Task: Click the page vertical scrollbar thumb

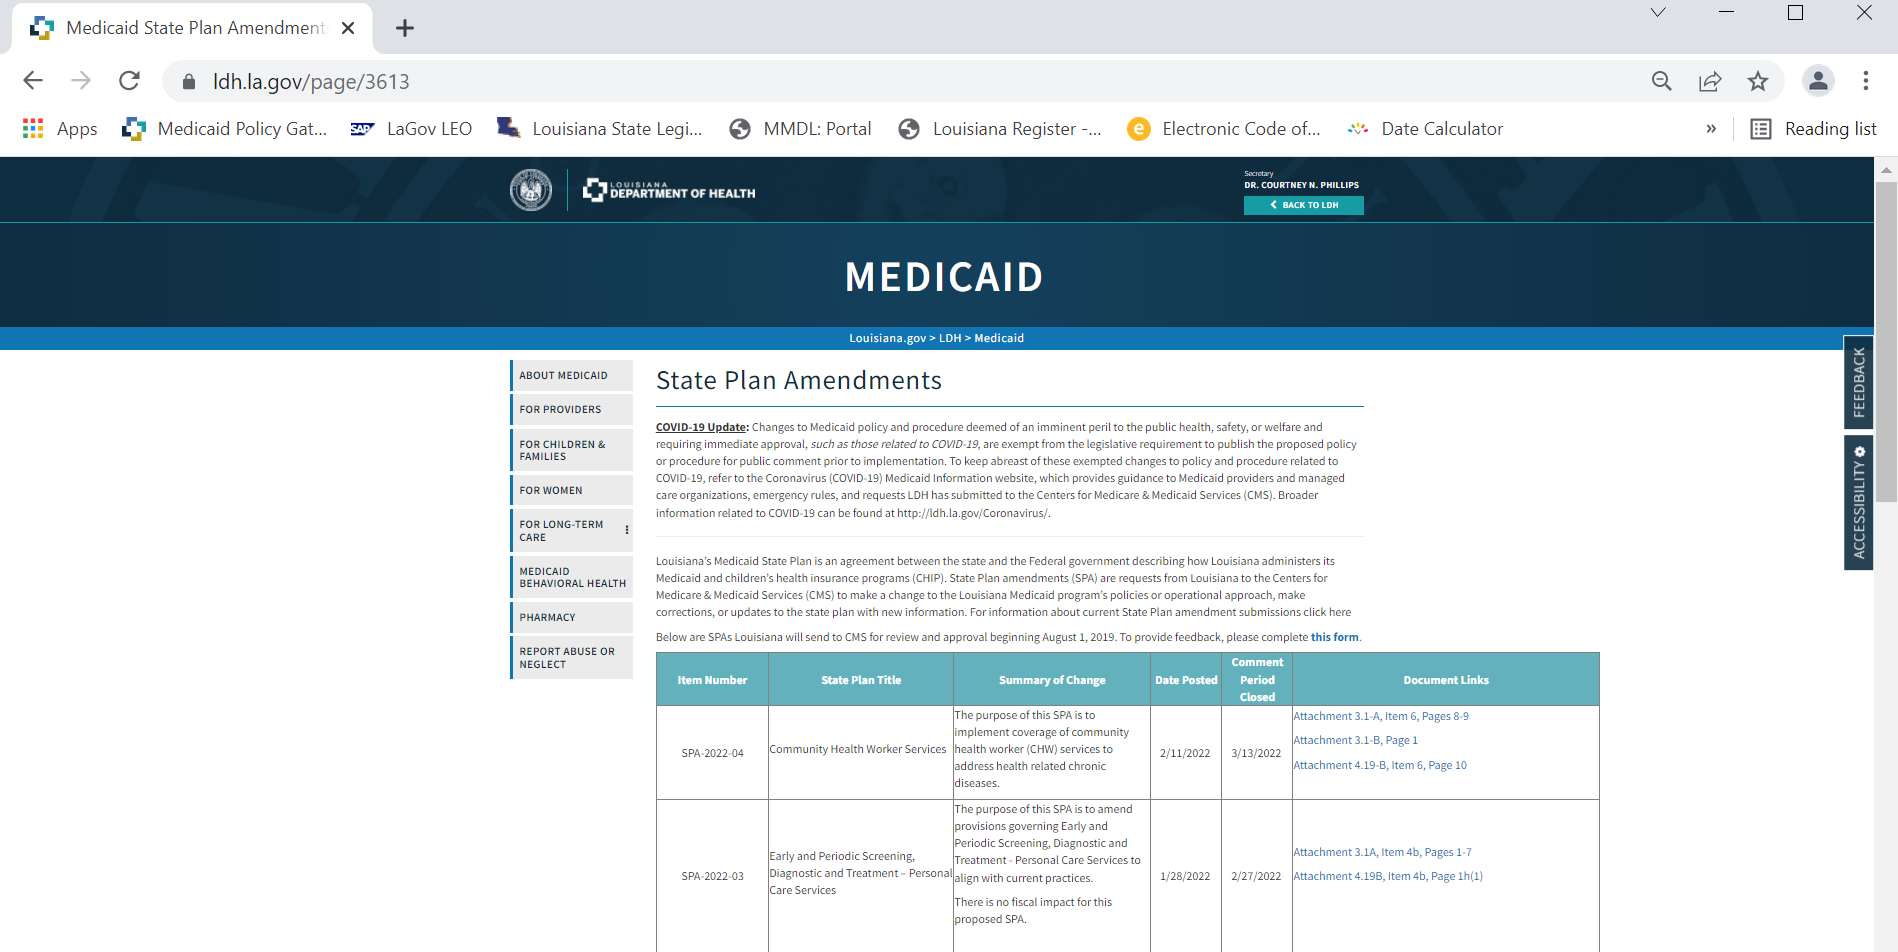Action: coord(1886,340)
